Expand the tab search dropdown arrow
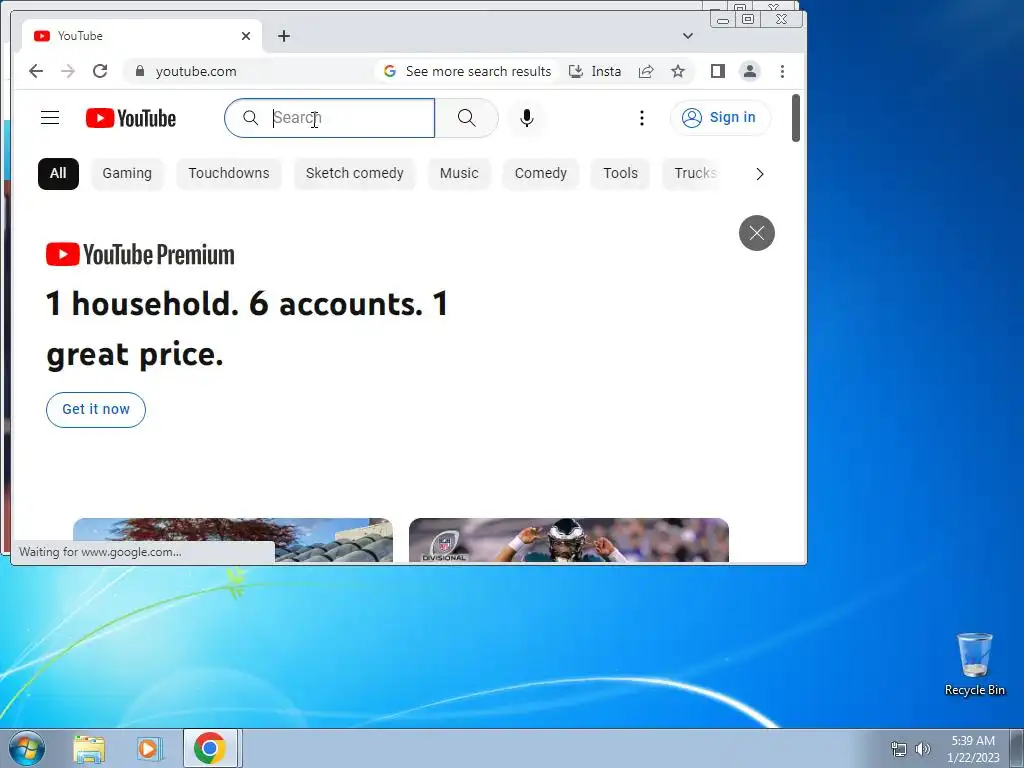The image size is (1024, 768). pos(688,36)
